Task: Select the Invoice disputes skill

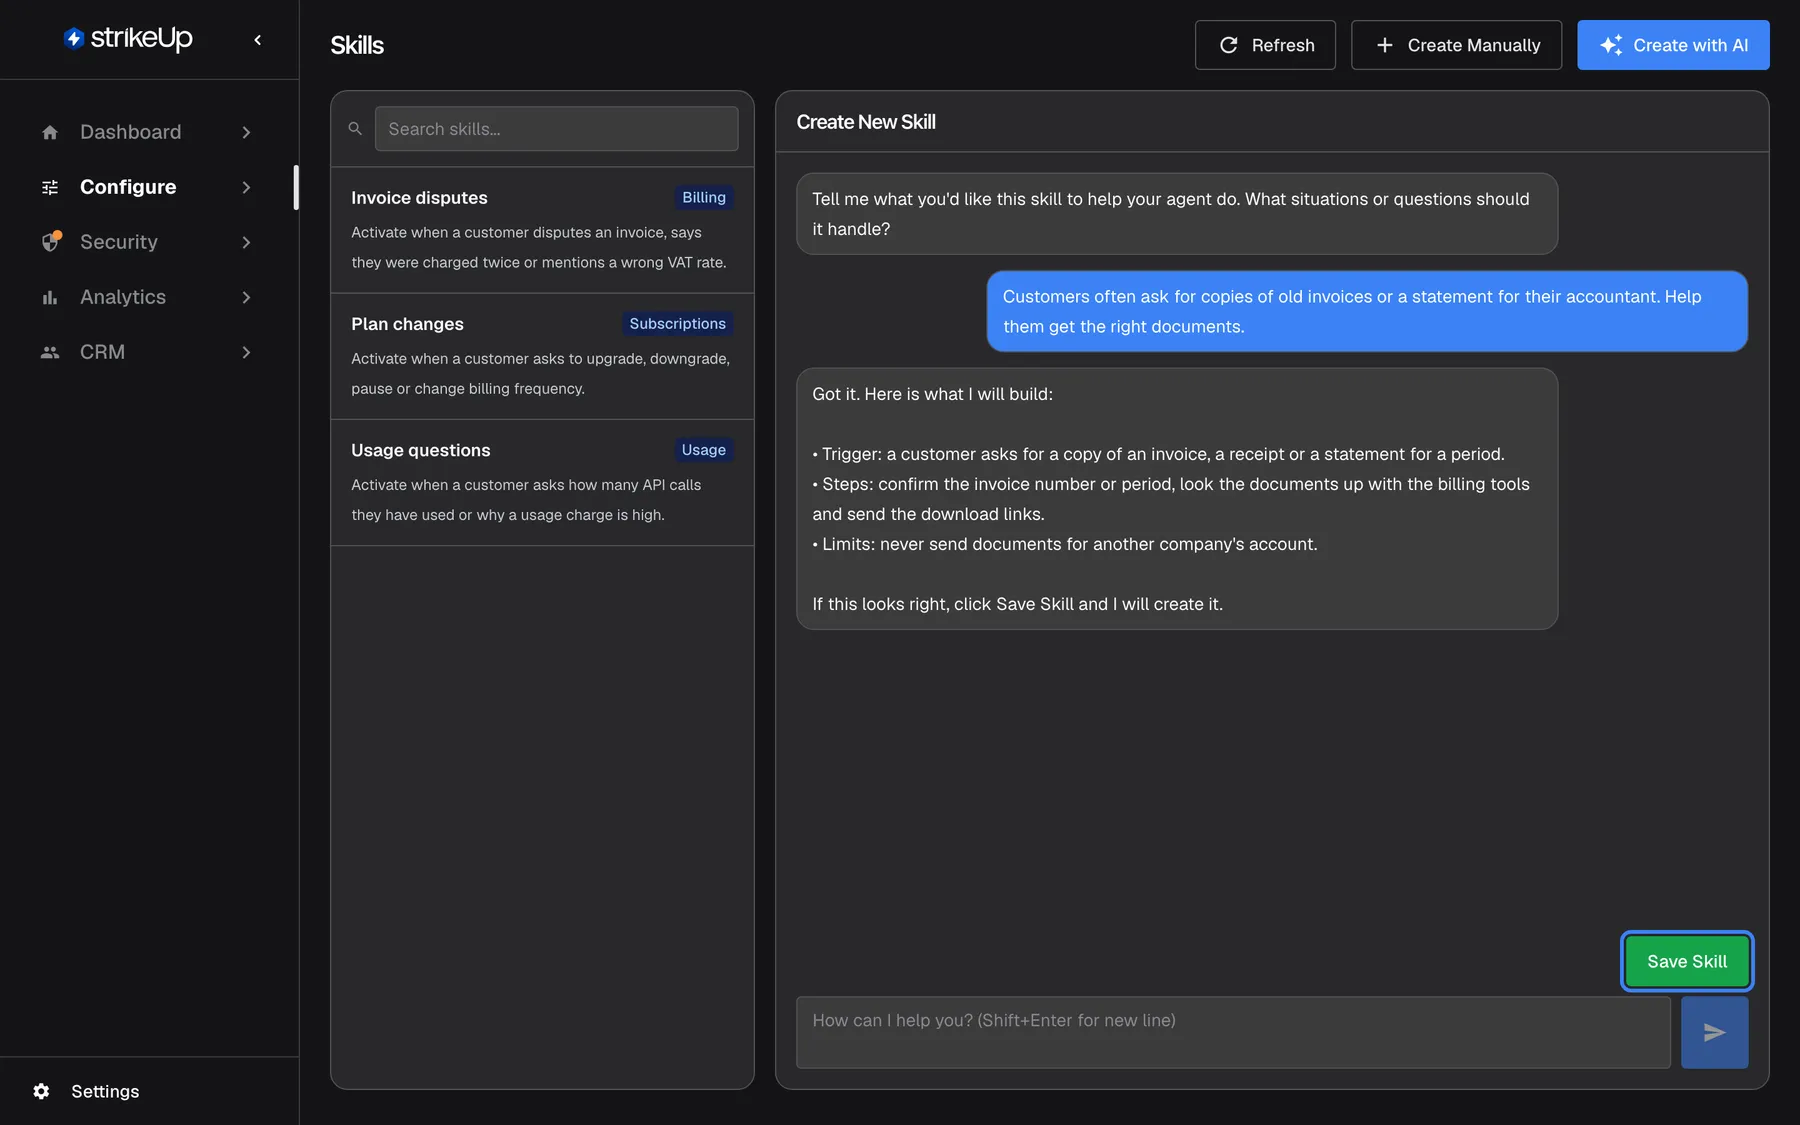Action: point(542,230)
